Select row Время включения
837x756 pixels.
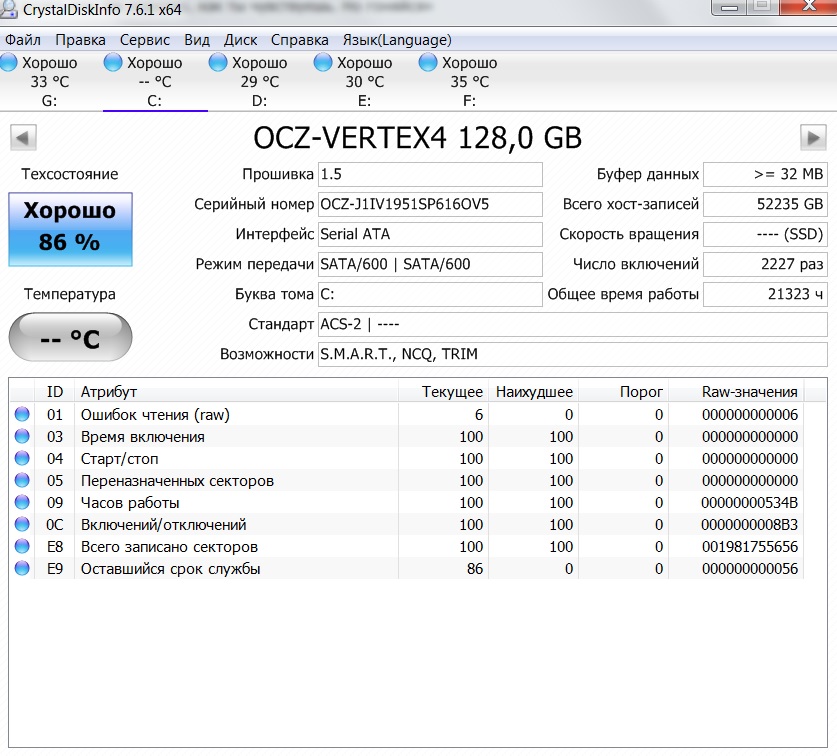click(407, 436)
